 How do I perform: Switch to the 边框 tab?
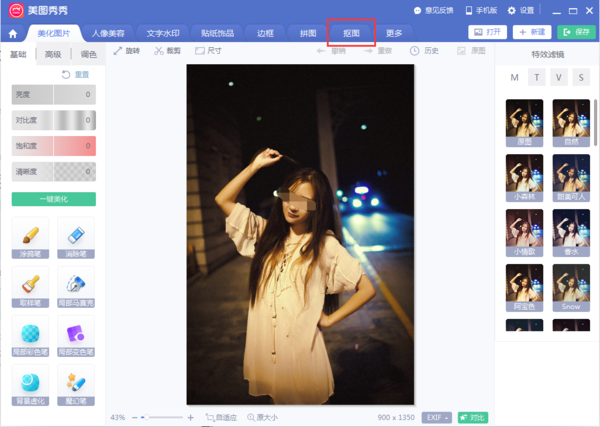[265, 33]
